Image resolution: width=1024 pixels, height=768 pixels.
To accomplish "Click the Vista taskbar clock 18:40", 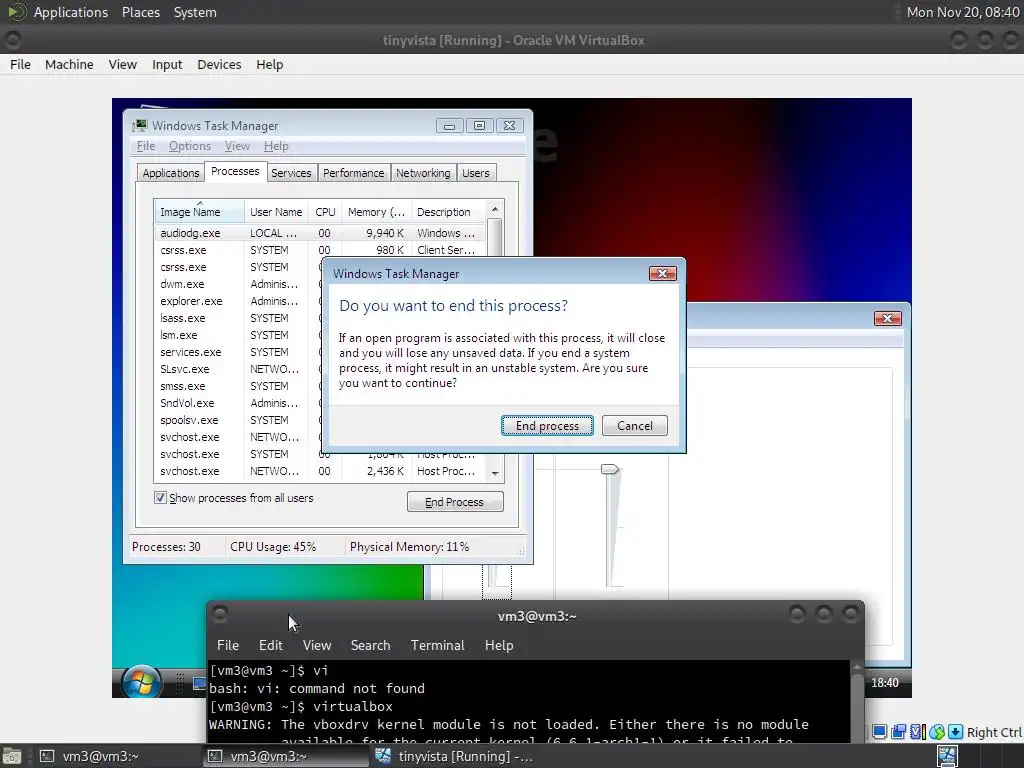I will click(885, 682).
